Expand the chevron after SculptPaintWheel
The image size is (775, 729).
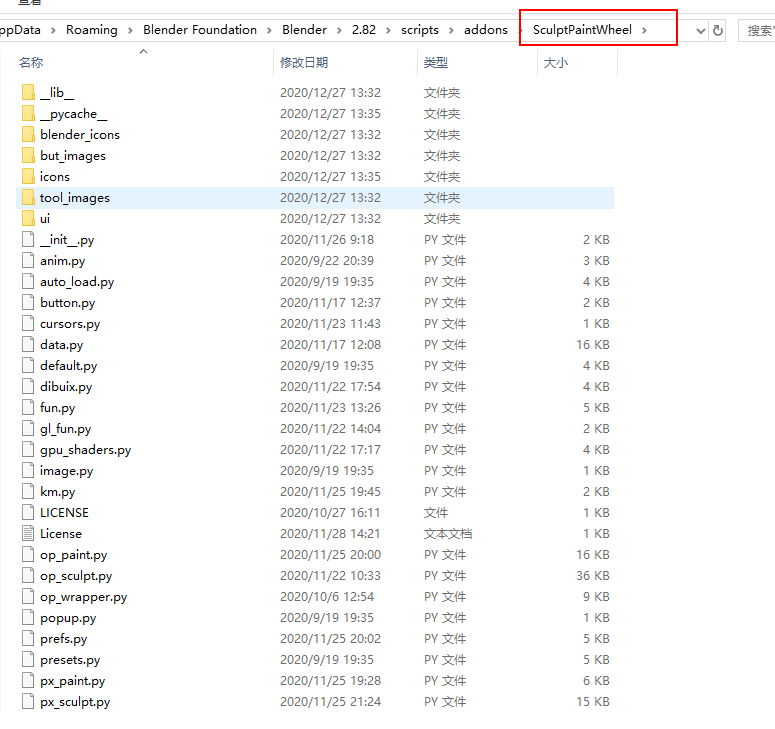(644, 30)
